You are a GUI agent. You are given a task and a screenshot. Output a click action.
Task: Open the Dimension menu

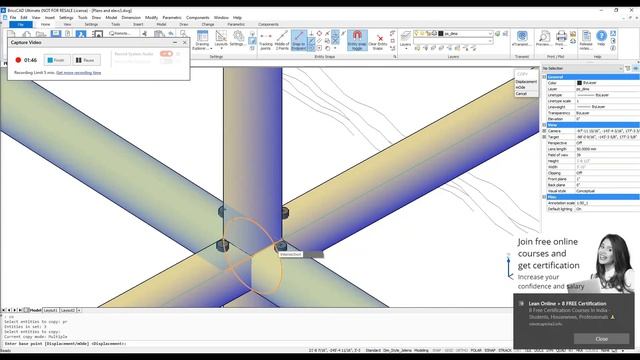tap(131, 18)
